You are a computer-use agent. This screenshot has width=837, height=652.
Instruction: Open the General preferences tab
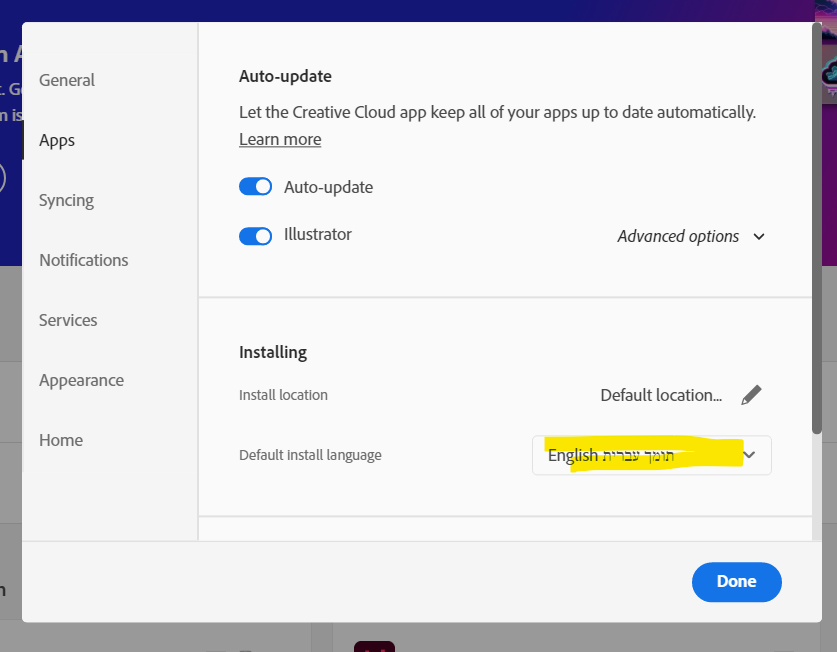coord(67,80)
